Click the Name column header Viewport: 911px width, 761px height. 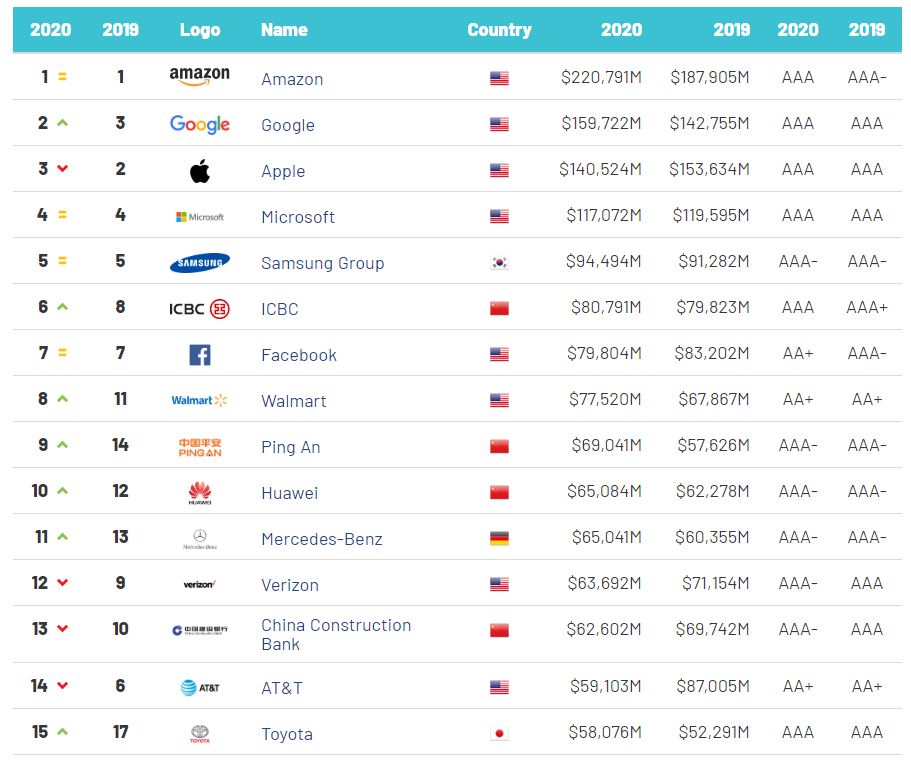click(284, 30)
